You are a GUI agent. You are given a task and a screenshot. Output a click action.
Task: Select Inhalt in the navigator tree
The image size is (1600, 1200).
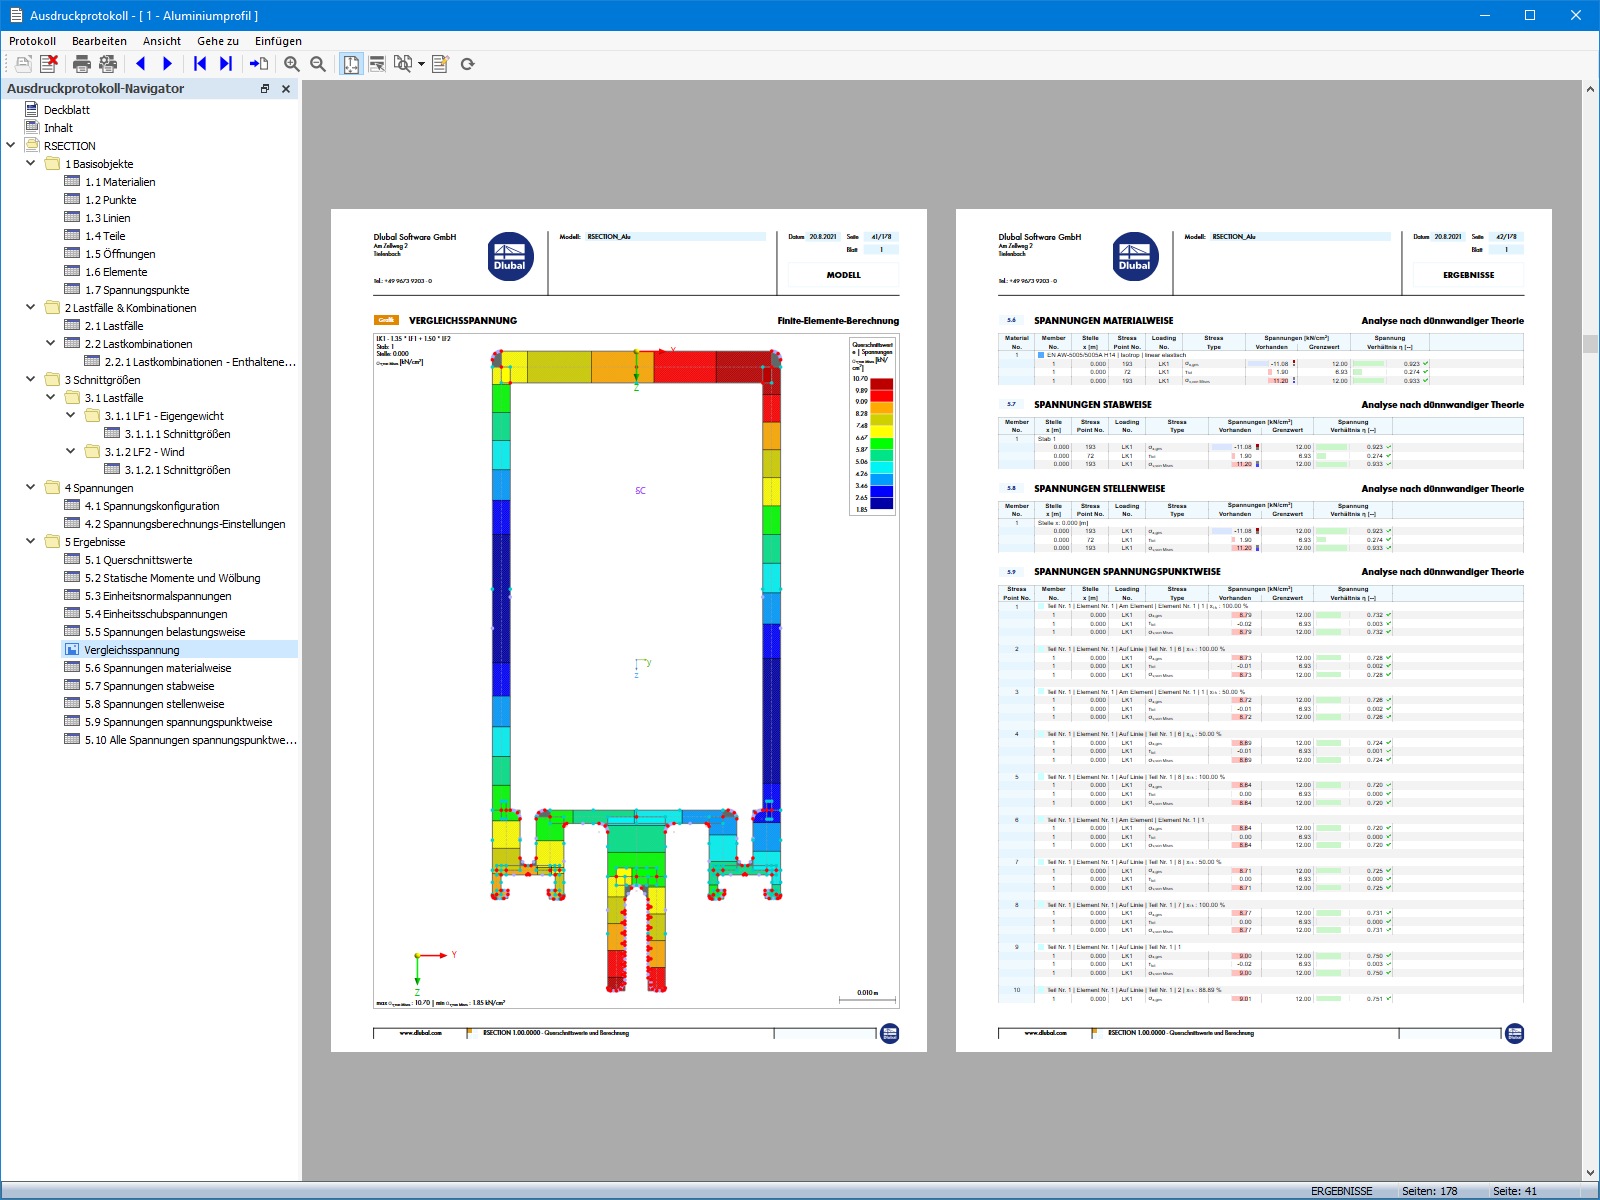pyautogui.click(x=58, y=128)
